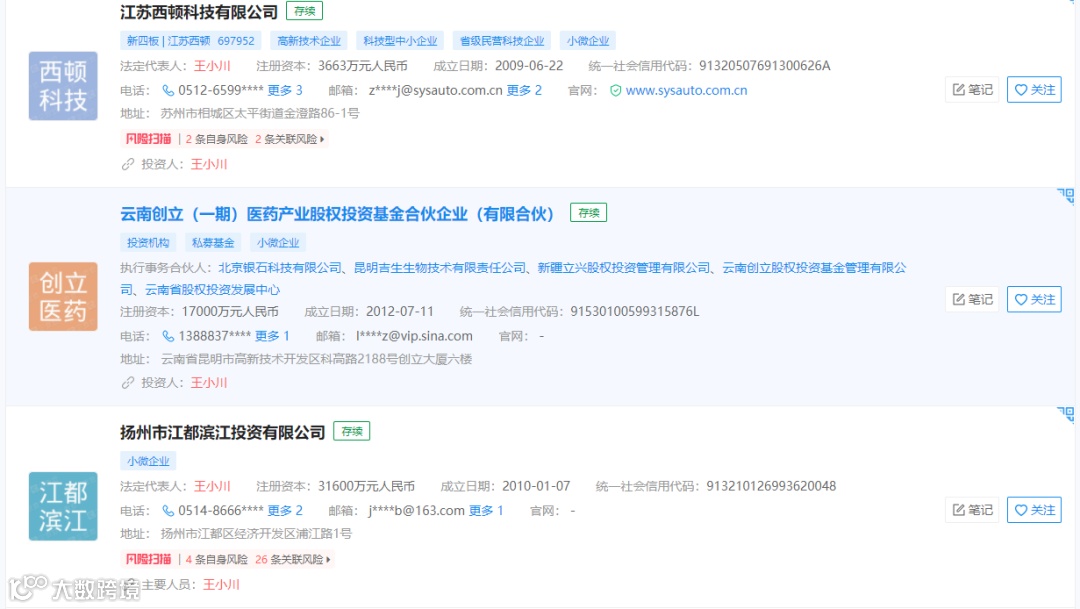Expand 2 条关联风险 arrow for 江苏西顿

point(322,139)
